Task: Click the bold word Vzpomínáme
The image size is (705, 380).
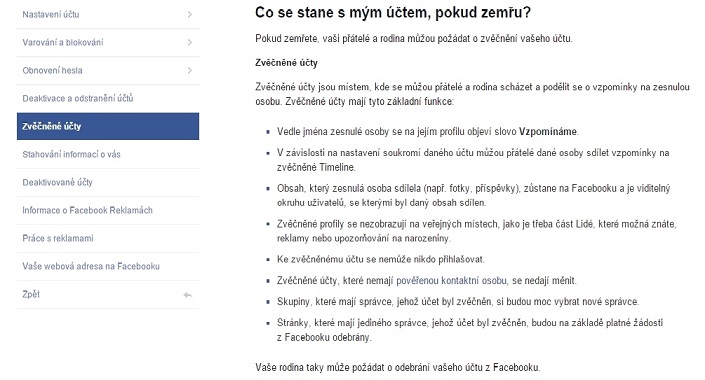Action: [548, 132]
